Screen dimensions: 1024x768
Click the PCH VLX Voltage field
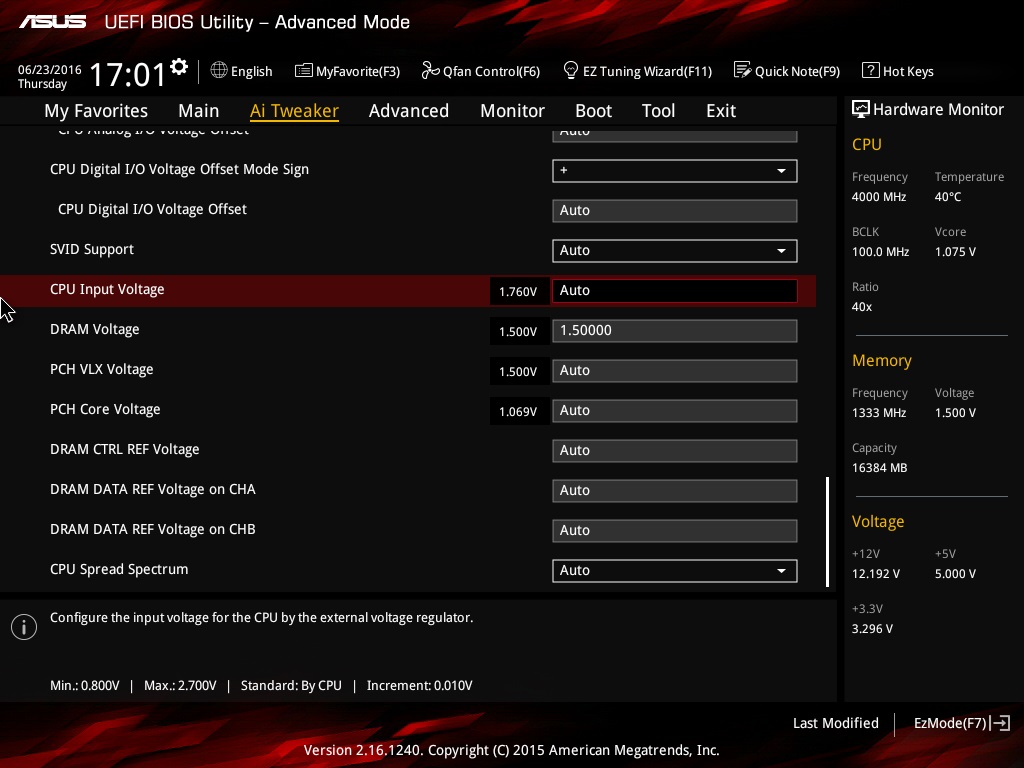(x=675, y=371)
